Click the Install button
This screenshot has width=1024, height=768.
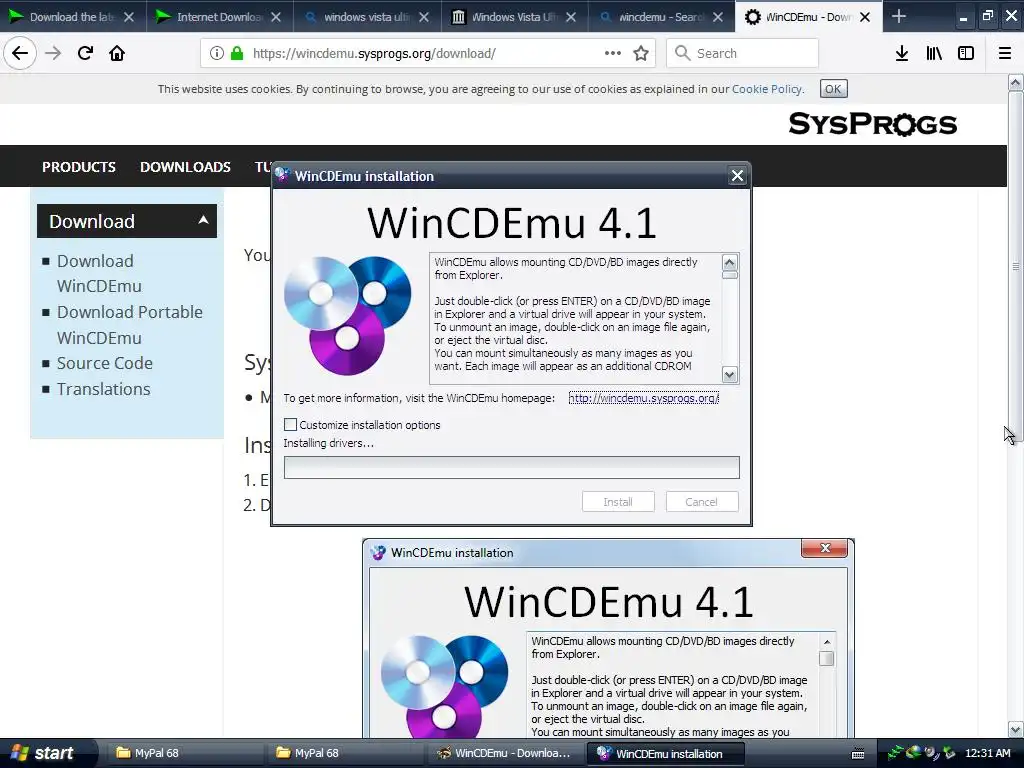[x=618, y=502]
